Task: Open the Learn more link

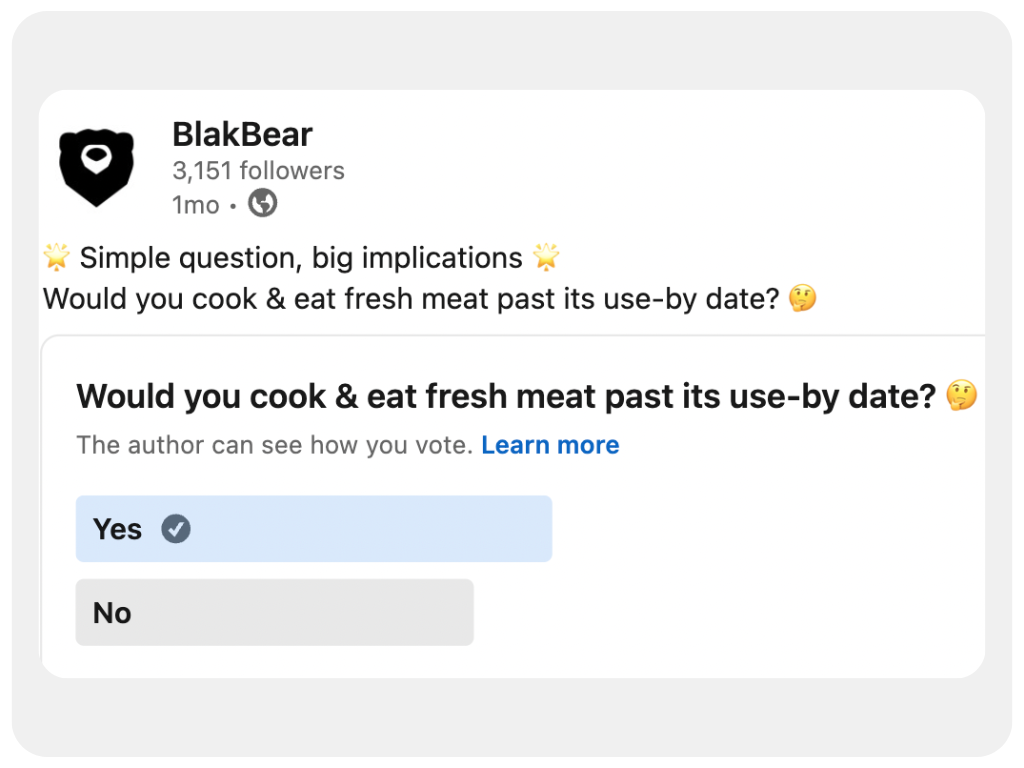Action: 550,445
